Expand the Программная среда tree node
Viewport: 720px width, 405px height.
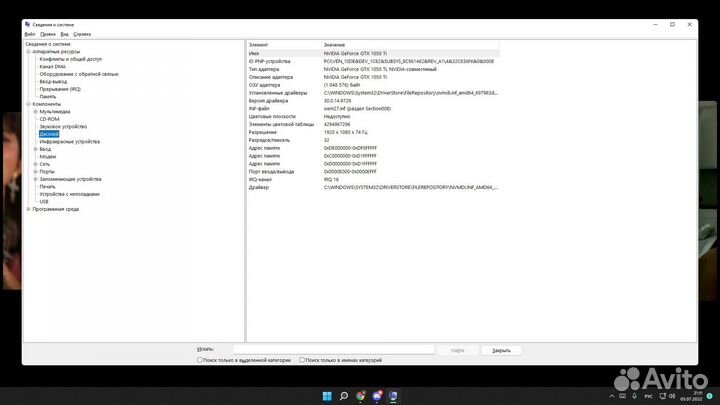point(28,209)
